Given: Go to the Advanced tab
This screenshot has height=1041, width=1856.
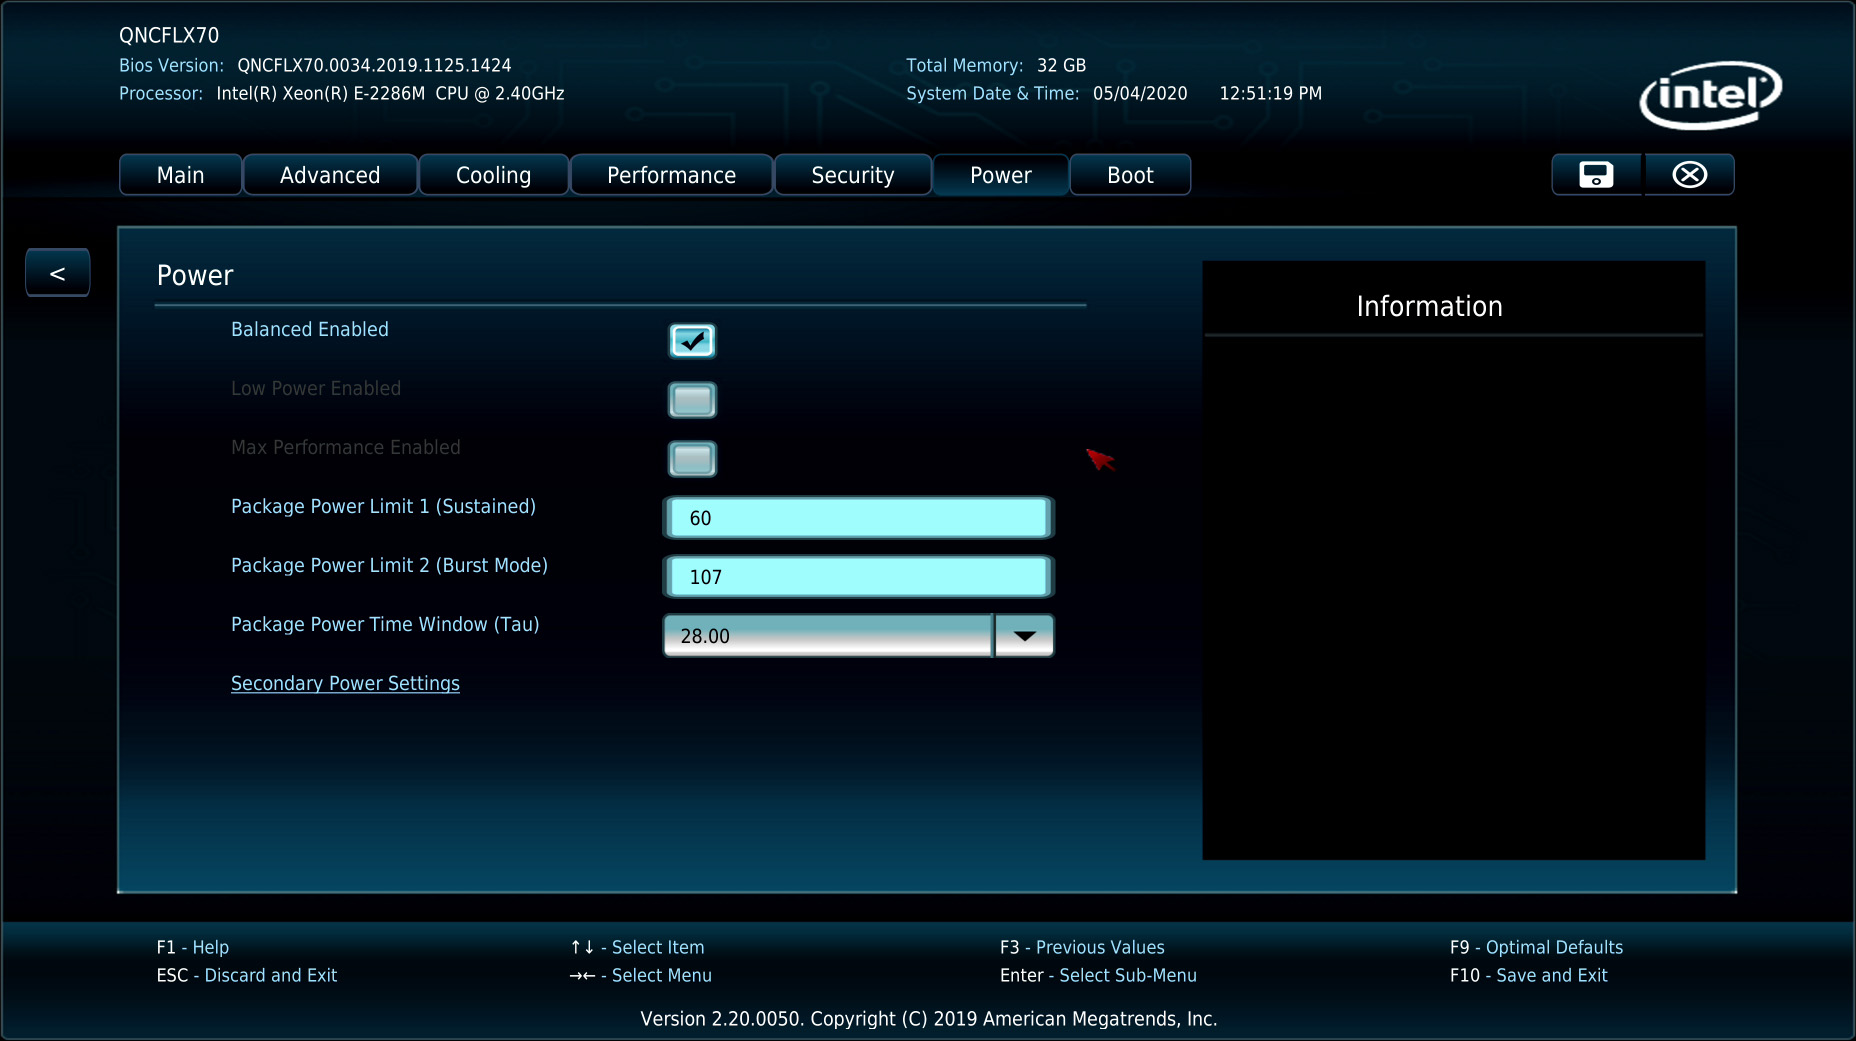Looking at the screenshot, I should 330,175.
